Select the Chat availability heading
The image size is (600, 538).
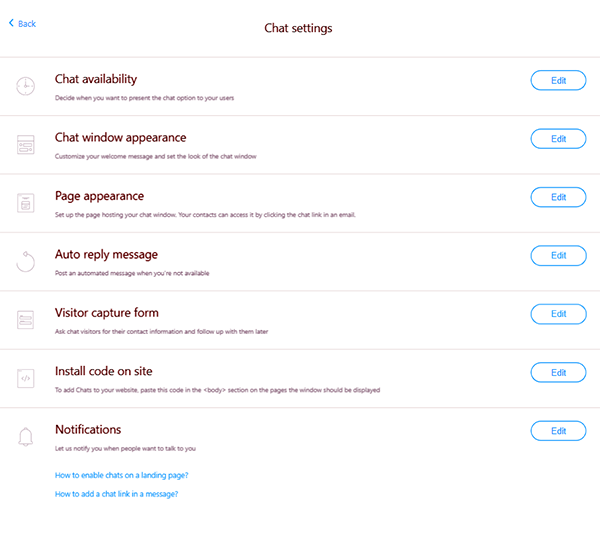click(96, 79)
